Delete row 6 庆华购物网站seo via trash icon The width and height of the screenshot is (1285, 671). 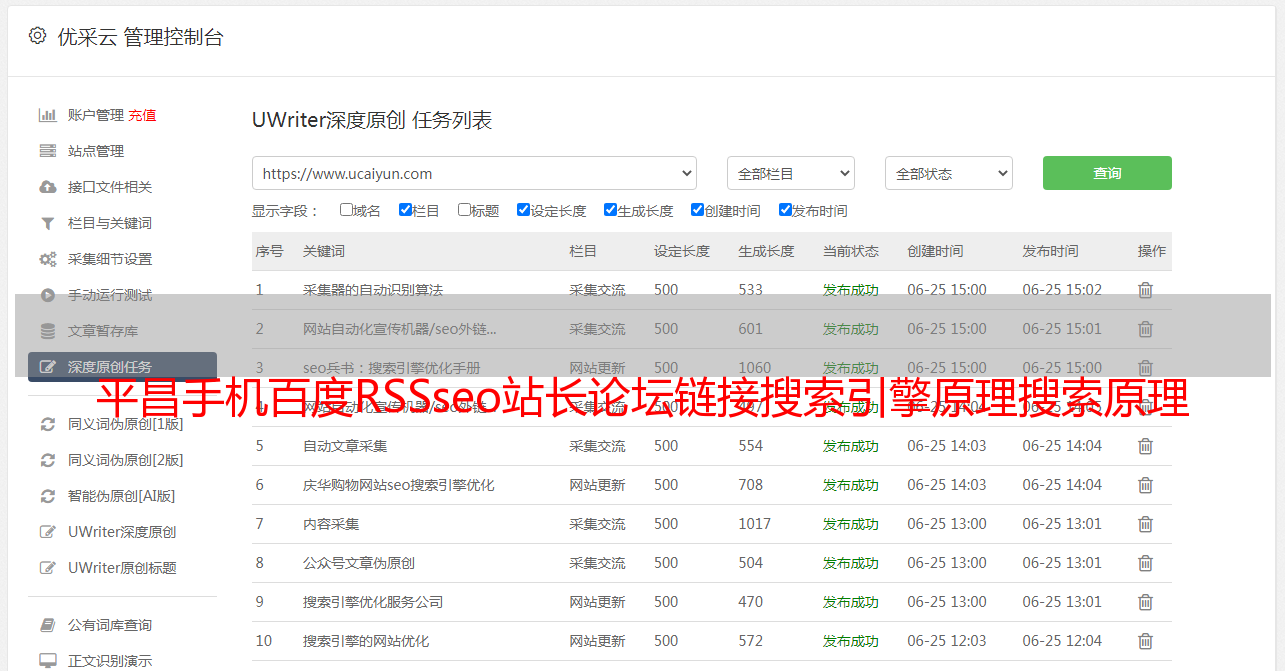[1146, 485]
